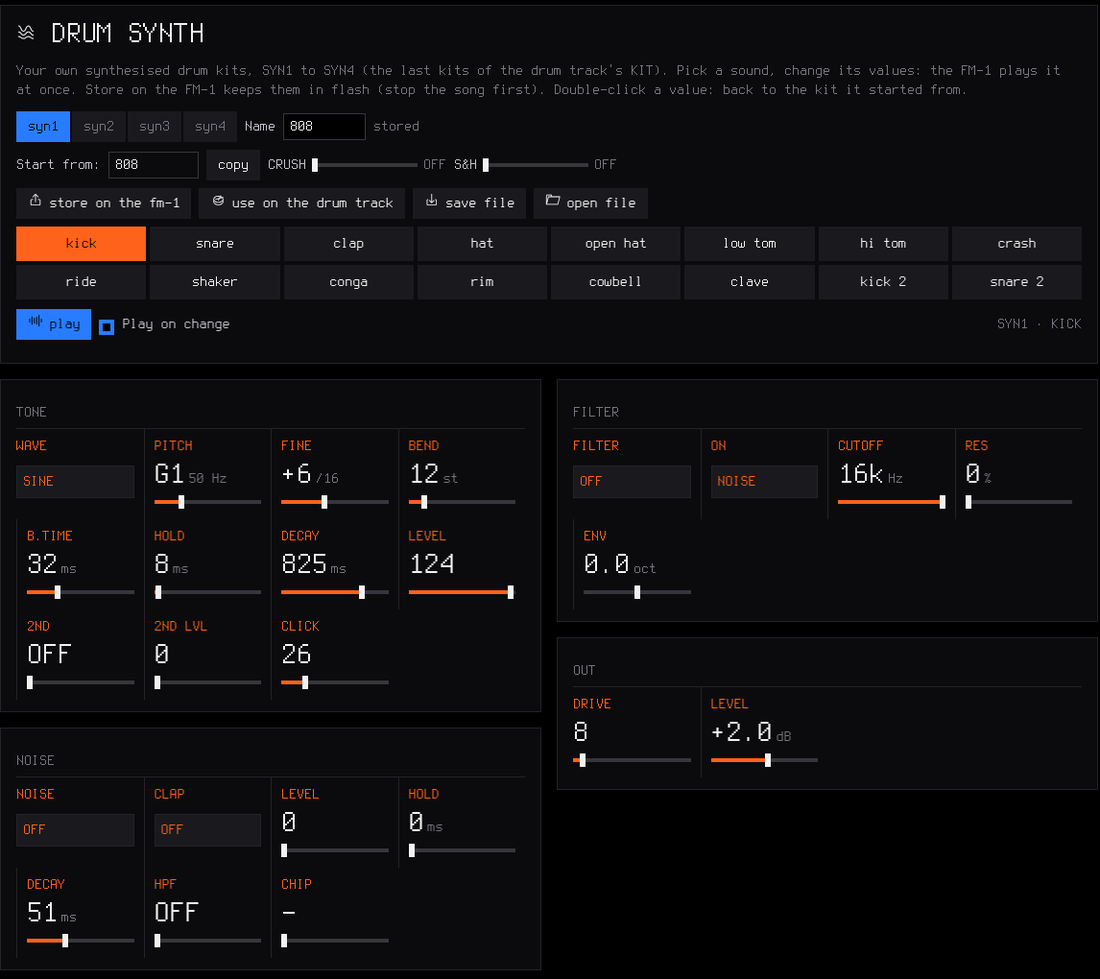Select the snare sound pad
This screenshot has height=979, width=1100.
pyautogui.click(x=215, y=243)
